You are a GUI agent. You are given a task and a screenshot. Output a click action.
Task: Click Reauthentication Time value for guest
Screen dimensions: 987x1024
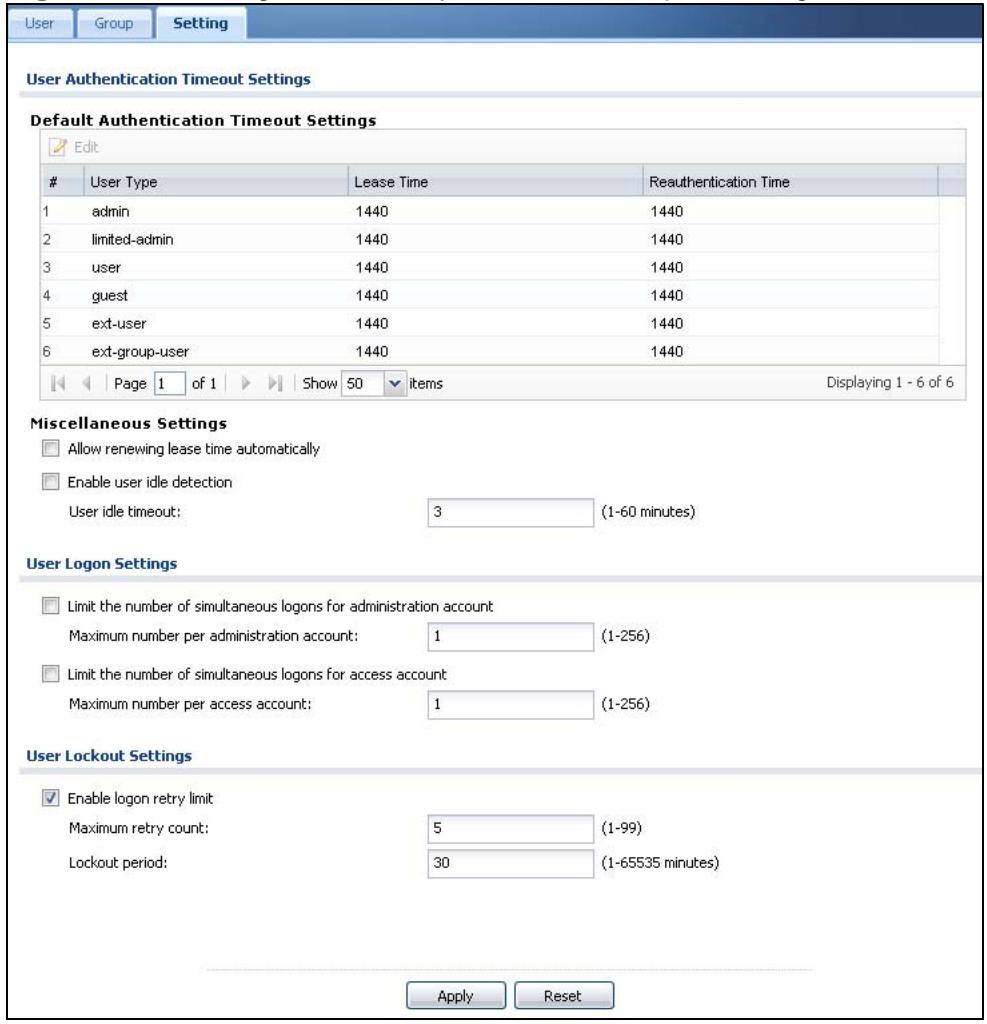pyautogui.click(x=666, y=295)
